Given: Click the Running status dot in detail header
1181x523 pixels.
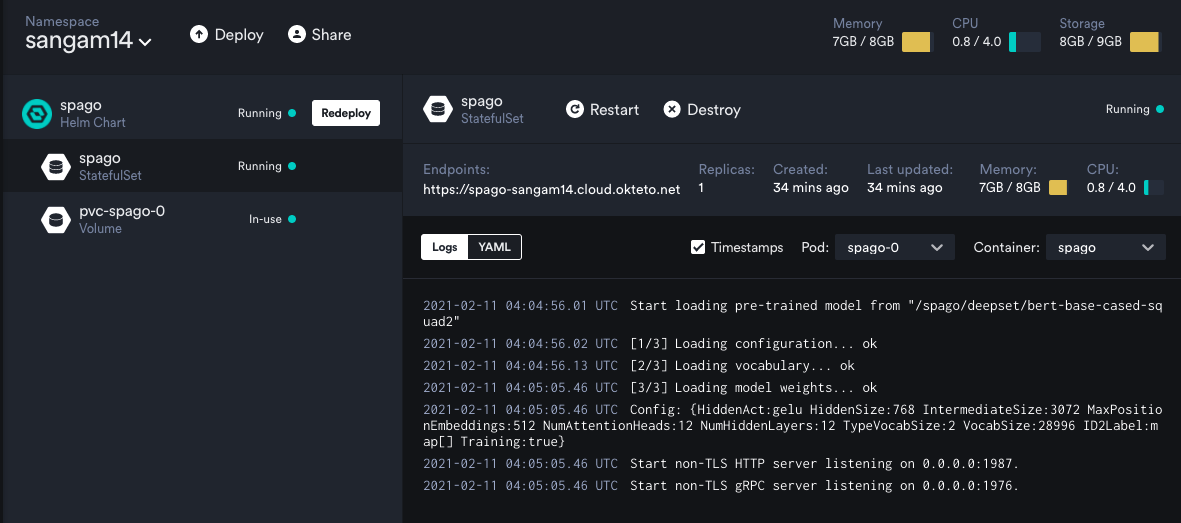Looking at the screenshot, I should tap(1159, 109).
